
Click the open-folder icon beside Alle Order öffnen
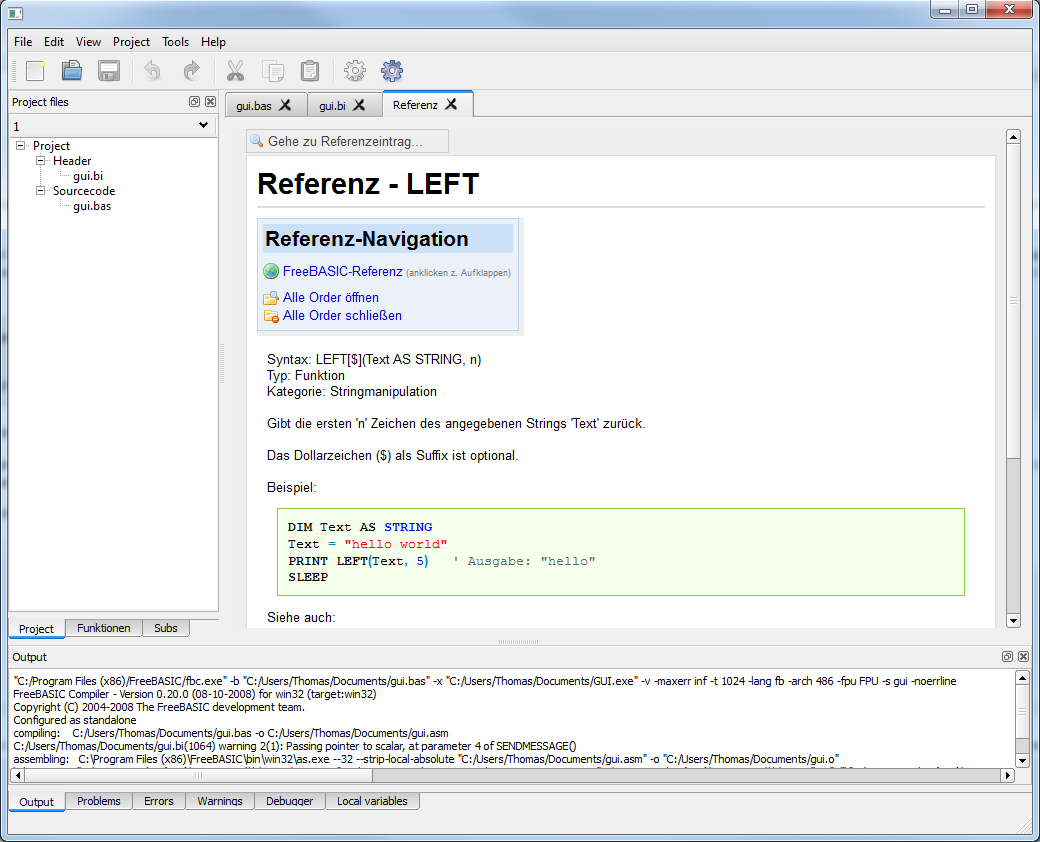[x=271, y=298]
